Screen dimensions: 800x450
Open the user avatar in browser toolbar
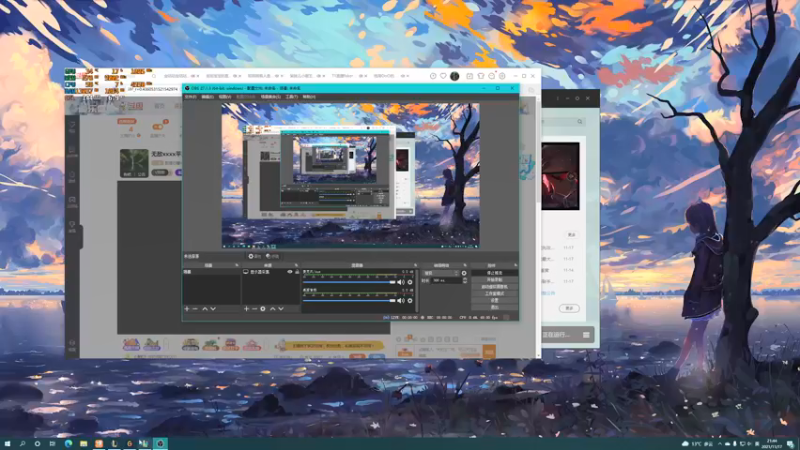pyautogui.click(x=455, y=76)
